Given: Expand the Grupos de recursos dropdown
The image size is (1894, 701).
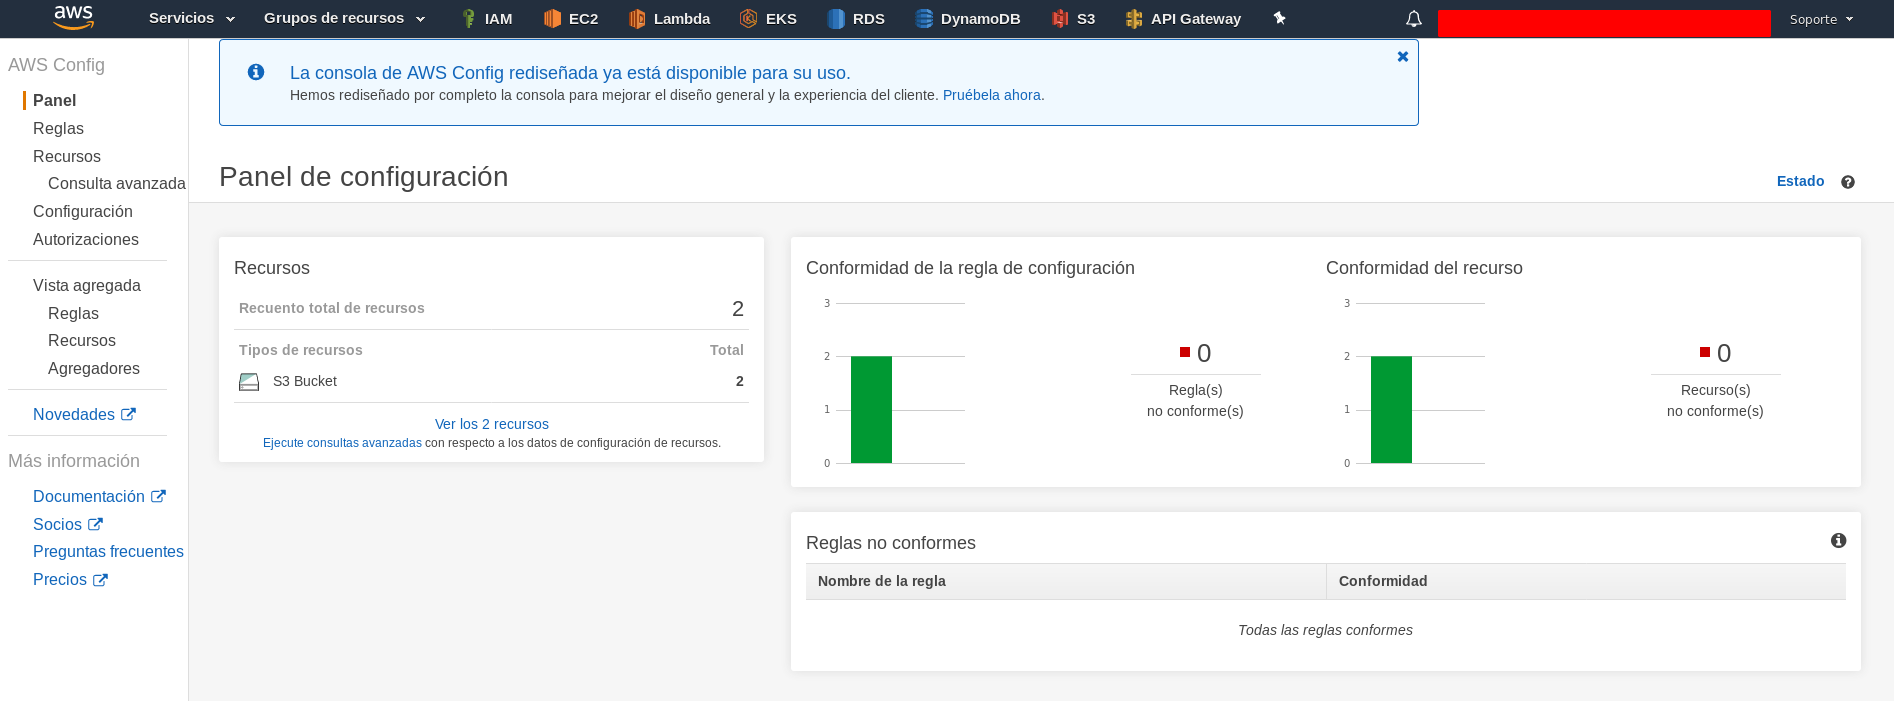Looking at the screenshot, I should [x=344, y=18].
